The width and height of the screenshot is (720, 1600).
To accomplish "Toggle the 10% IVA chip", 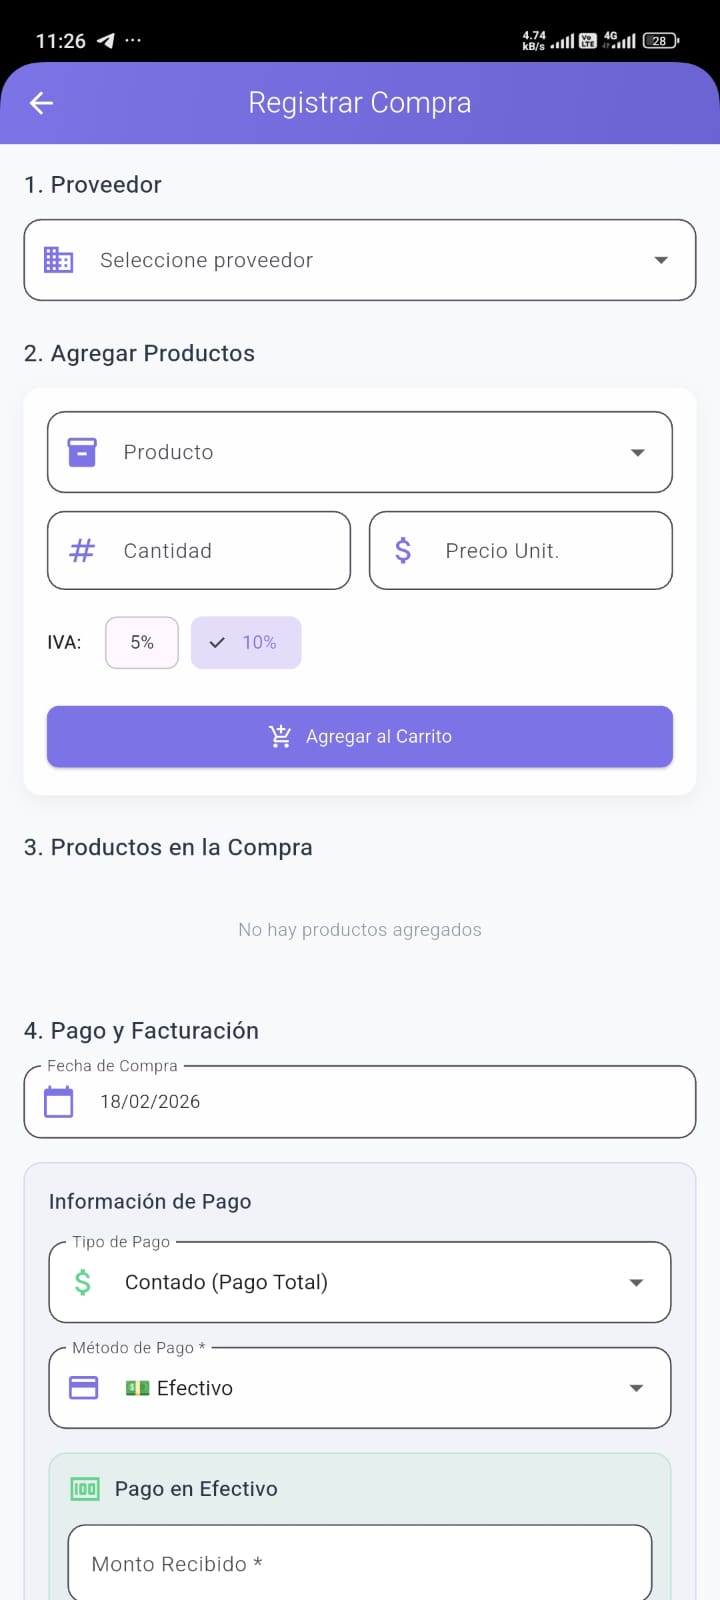I will (246, 642).
